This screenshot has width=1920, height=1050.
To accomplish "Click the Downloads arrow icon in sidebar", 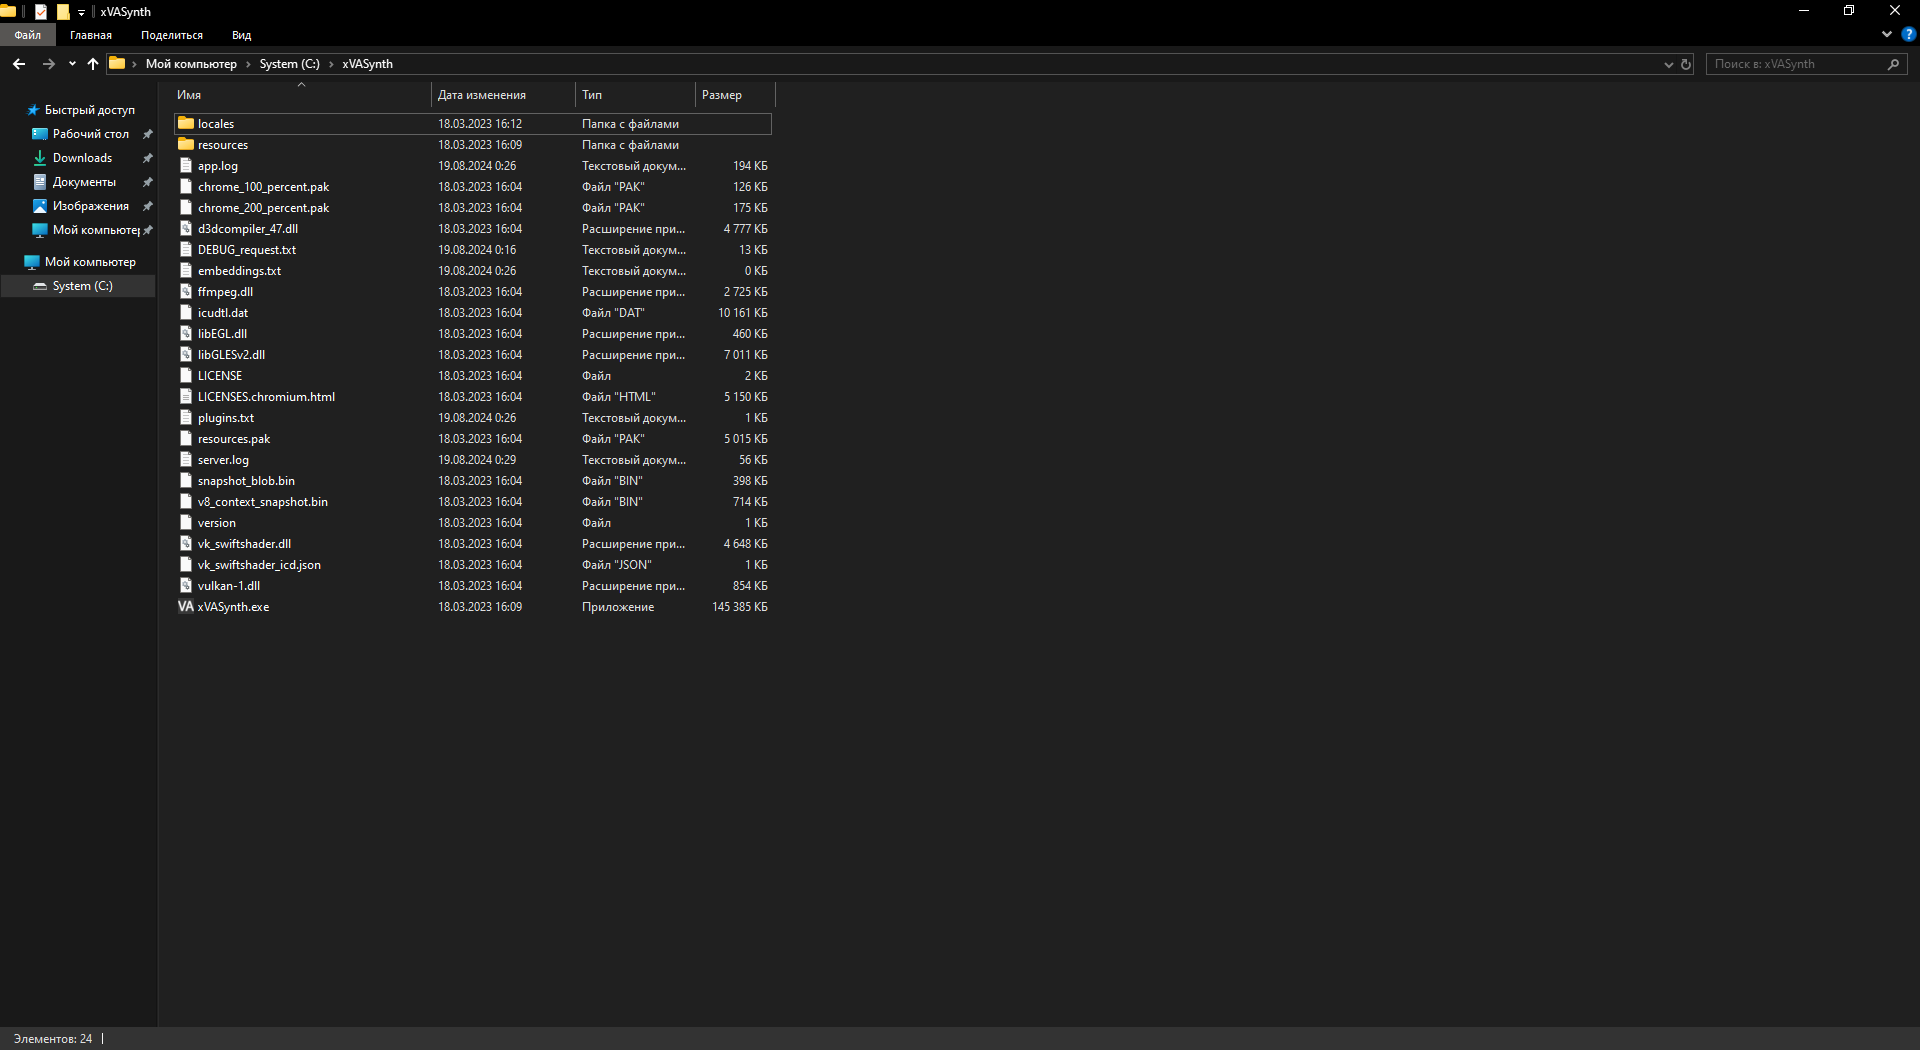I will (40, 158).
